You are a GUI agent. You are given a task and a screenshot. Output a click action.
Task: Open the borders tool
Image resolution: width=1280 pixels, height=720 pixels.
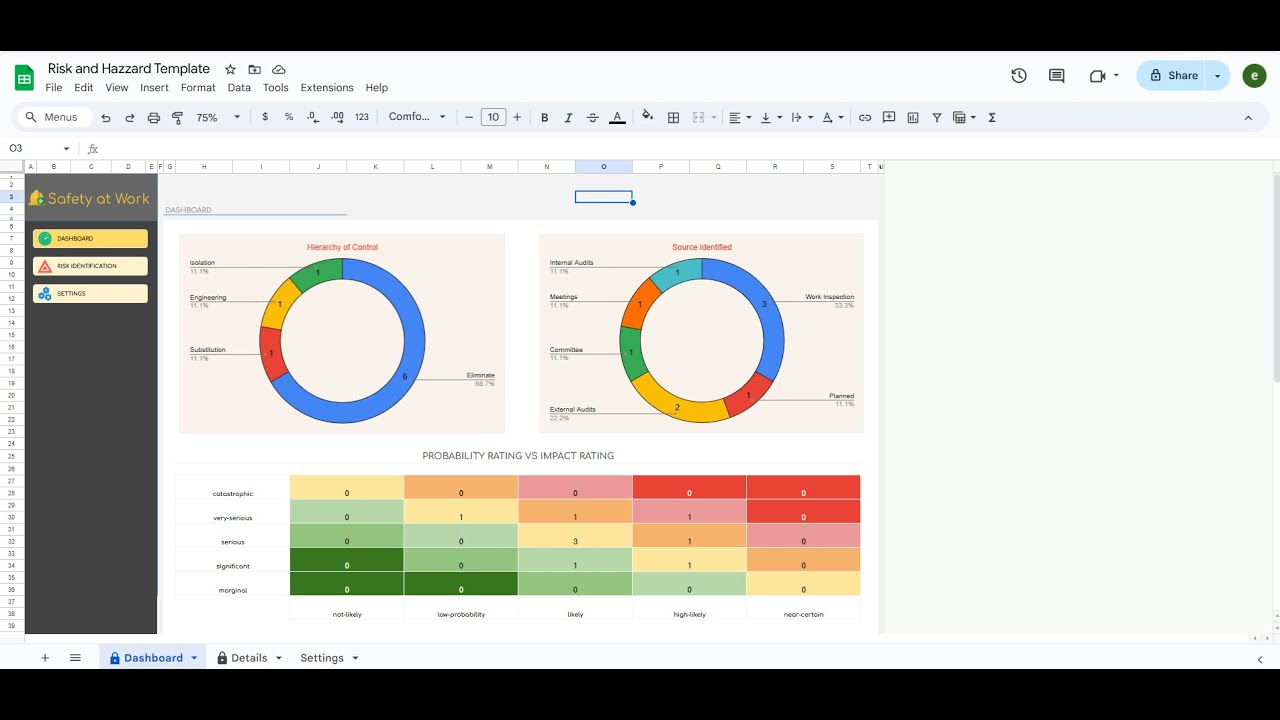tap(674, 117)
